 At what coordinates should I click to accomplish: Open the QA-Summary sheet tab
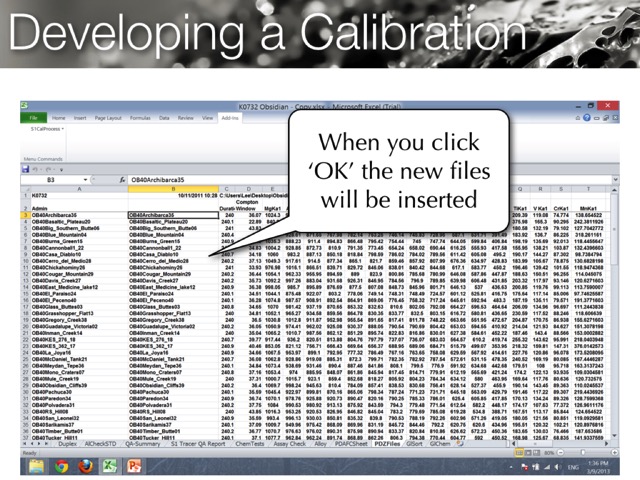coord(142,444)
